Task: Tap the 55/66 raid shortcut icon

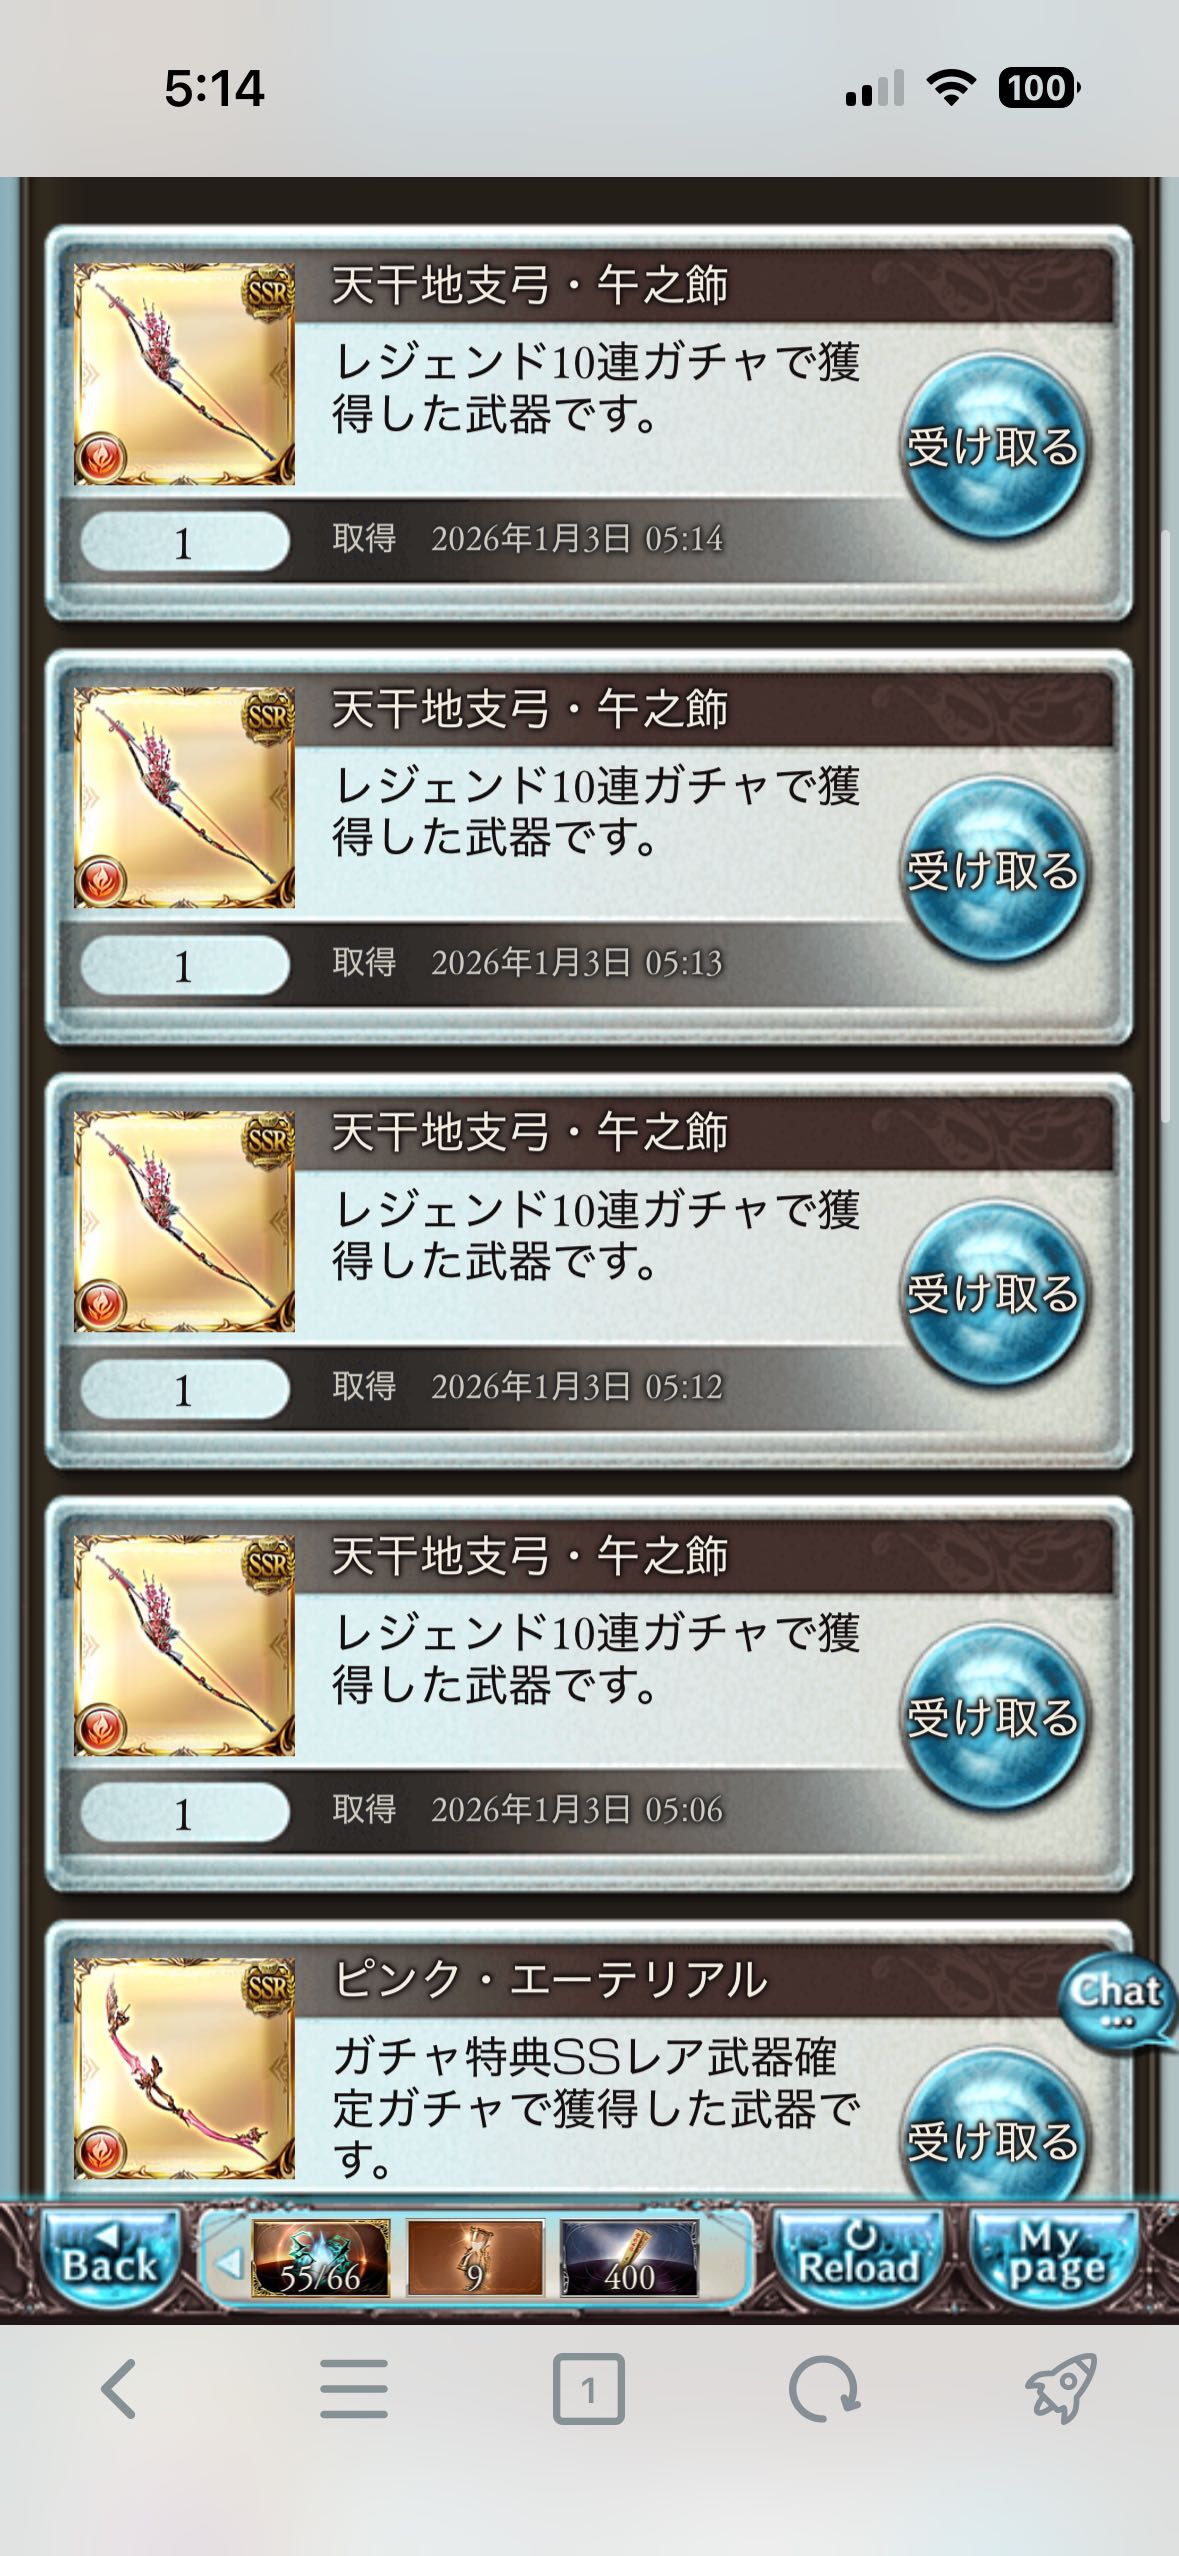Action: [320, 2258]
